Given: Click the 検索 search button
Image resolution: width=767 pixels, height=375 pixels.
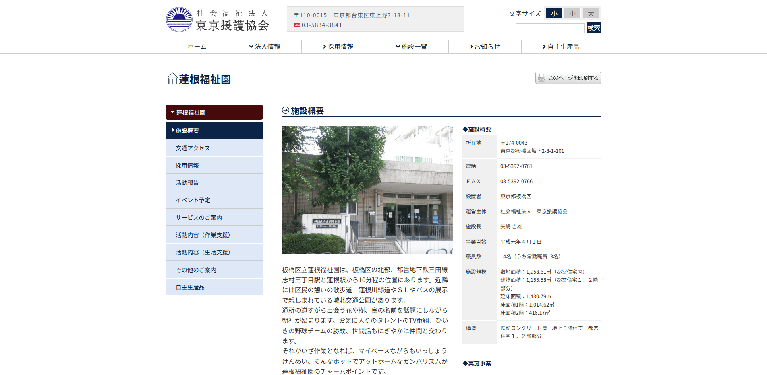Looking at the screenshot, I should click(x=593, y=28).
